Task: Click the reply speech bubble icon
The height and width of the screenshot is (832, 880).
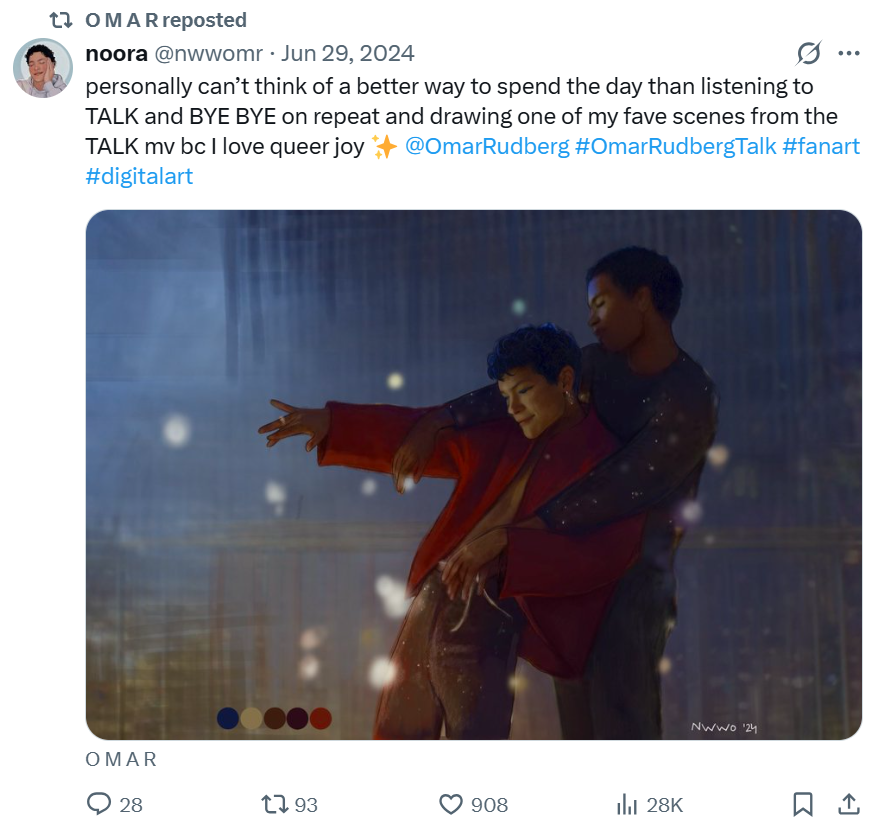Action: pos(100,804)
